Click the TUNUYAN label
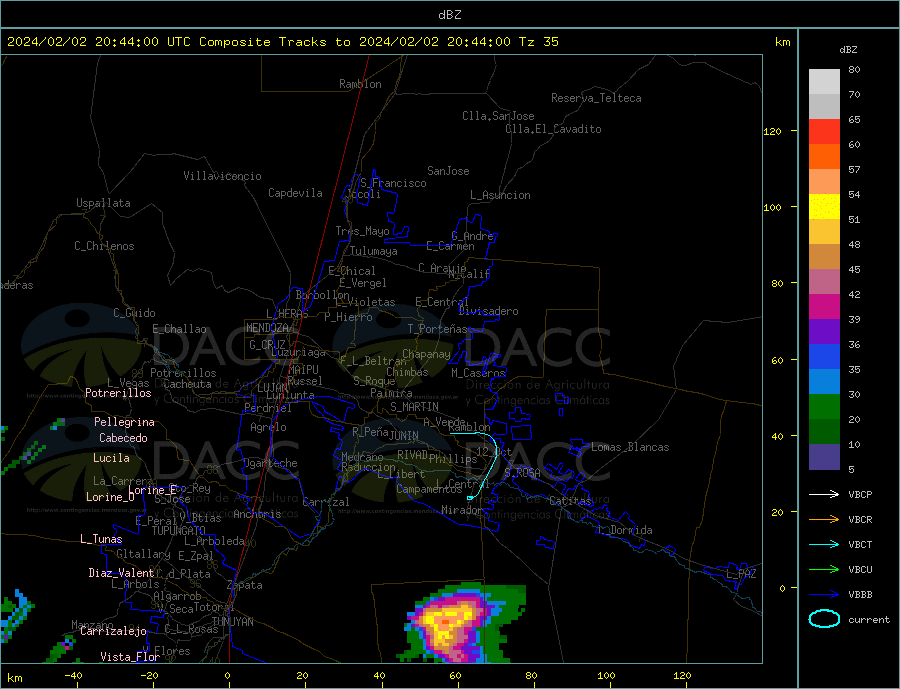 233,622
